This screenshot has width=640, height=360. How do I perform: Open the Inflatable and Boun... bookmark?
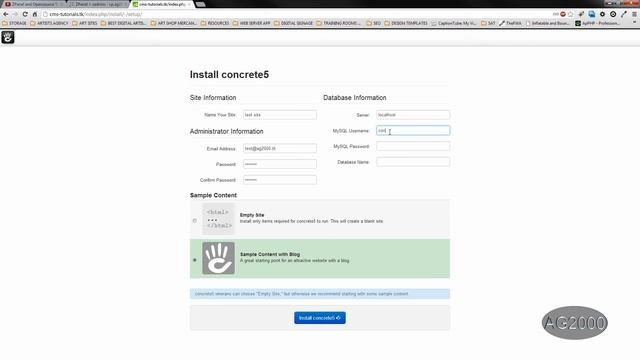click(547, 23)
